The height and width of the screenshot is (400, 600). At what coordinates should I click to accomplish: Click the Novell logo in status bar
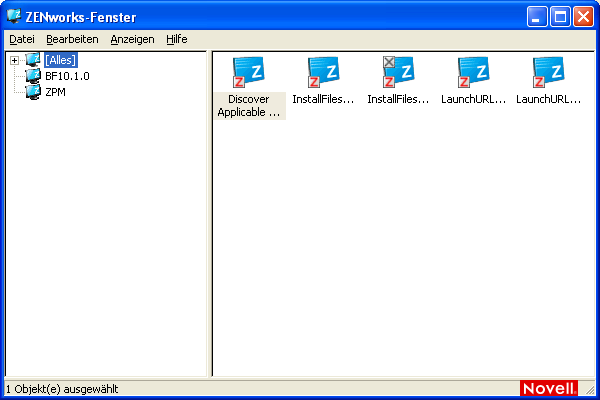pos(549,389)
